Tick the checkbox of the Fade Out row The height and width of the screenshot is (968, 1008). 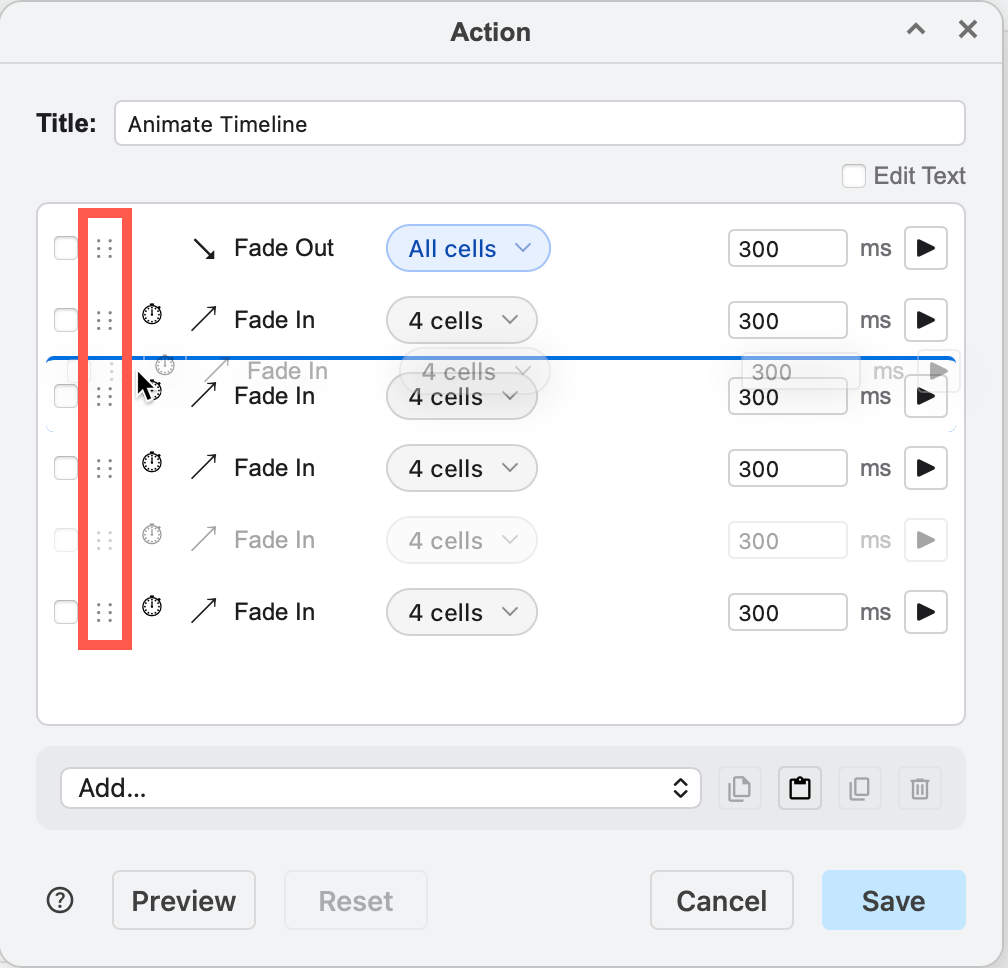(66, 248)
